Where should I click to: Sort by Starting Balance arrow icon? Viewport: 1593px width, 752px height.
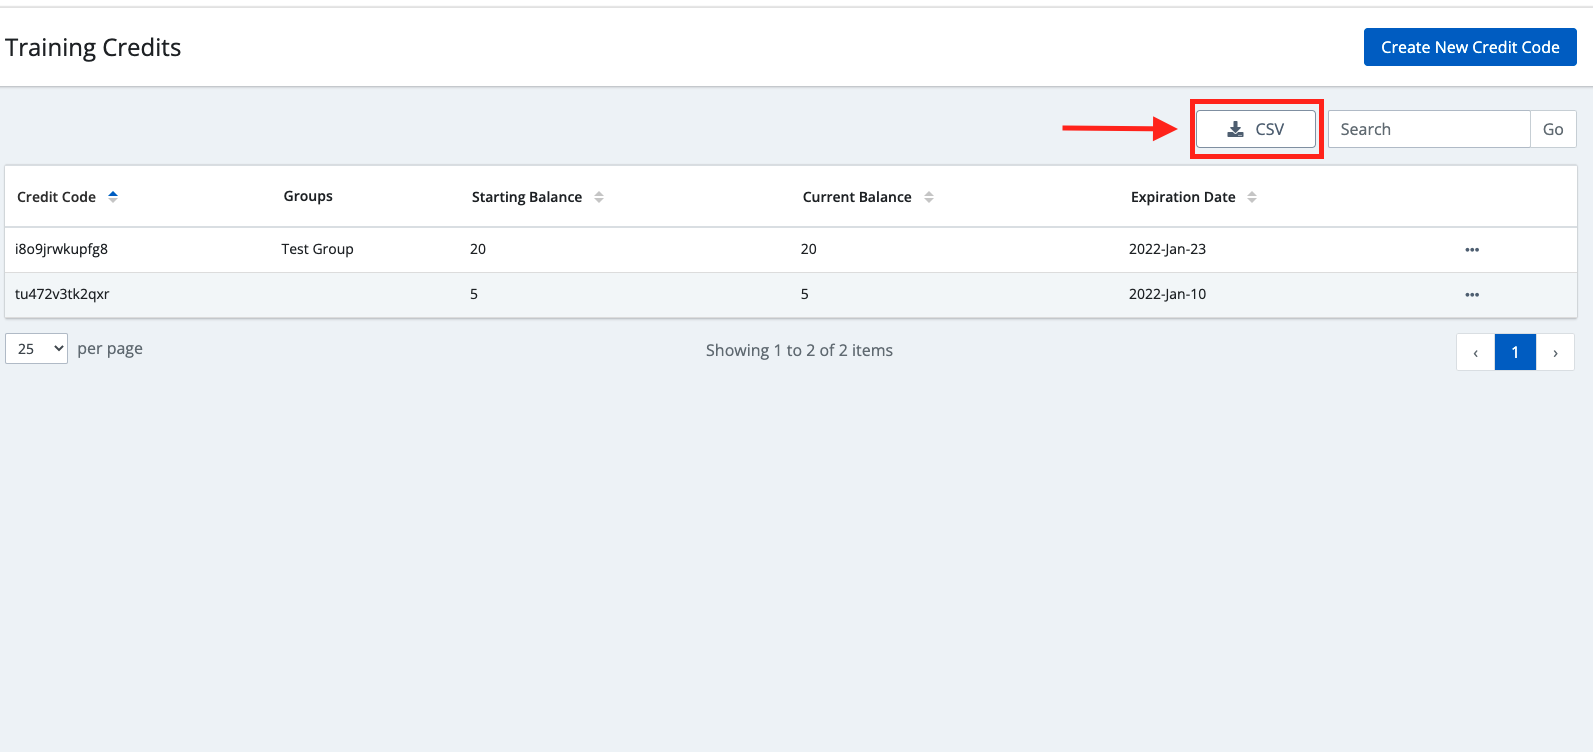coord(599,197)
